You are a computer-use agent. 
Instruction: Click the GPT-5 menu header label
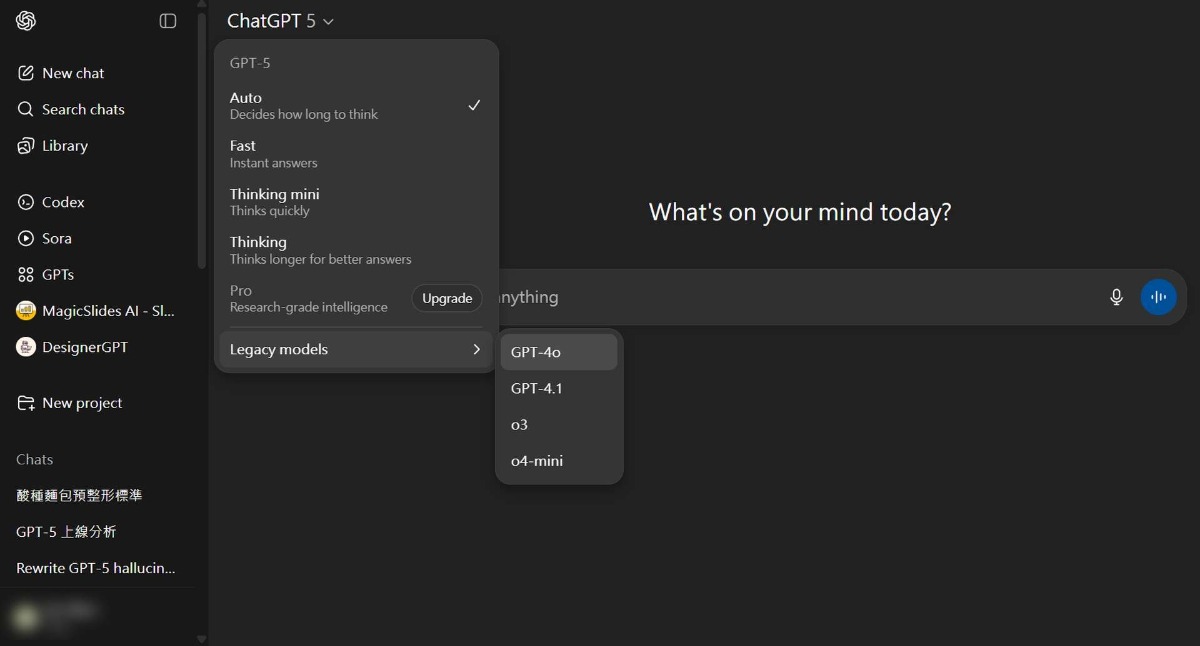pos(250,63)
